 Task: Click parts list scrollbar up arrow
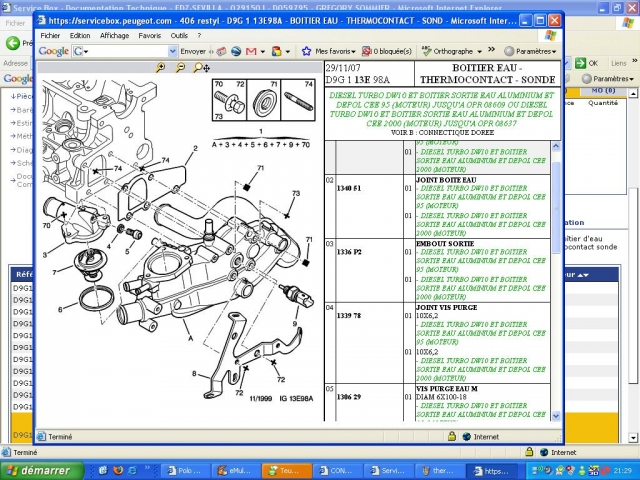click(x=556, y=146)
